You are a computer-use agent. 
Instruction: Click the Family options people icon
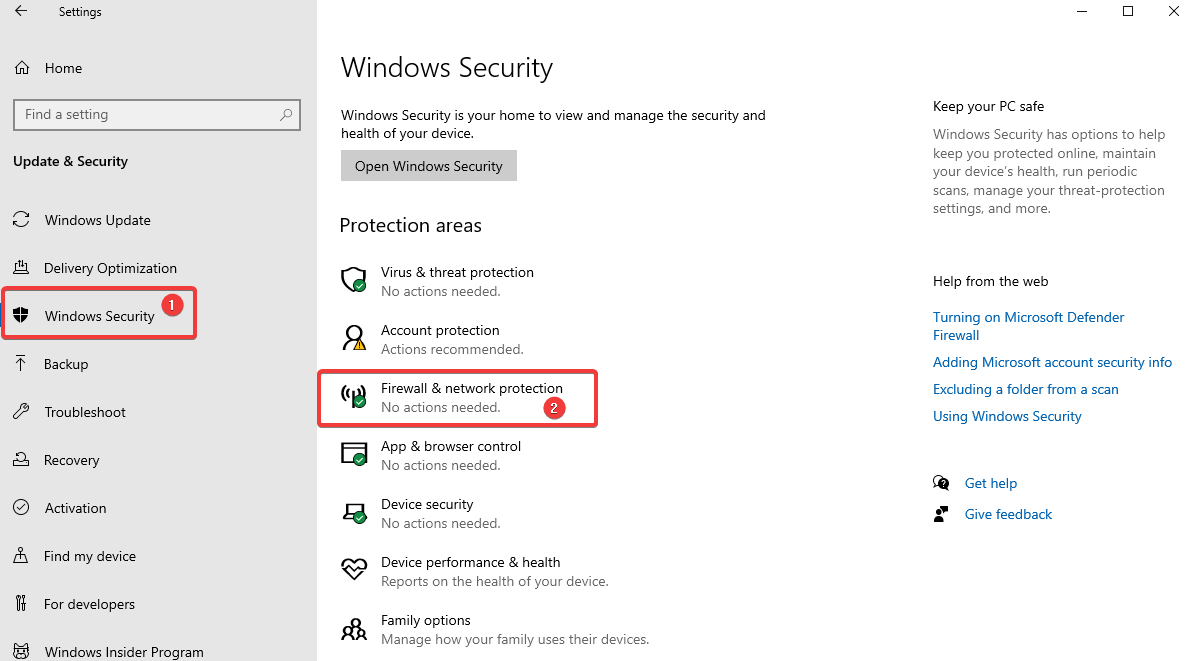354,628
